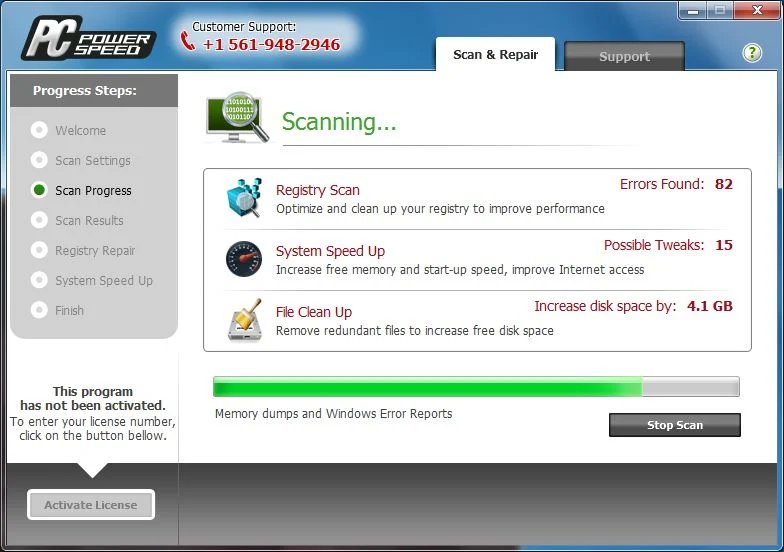The height and width of the screenshot is (552, 784).
Task: Click the scanning monitor magnifier icon
Action: pyautogui.click(x=237, y=118)
